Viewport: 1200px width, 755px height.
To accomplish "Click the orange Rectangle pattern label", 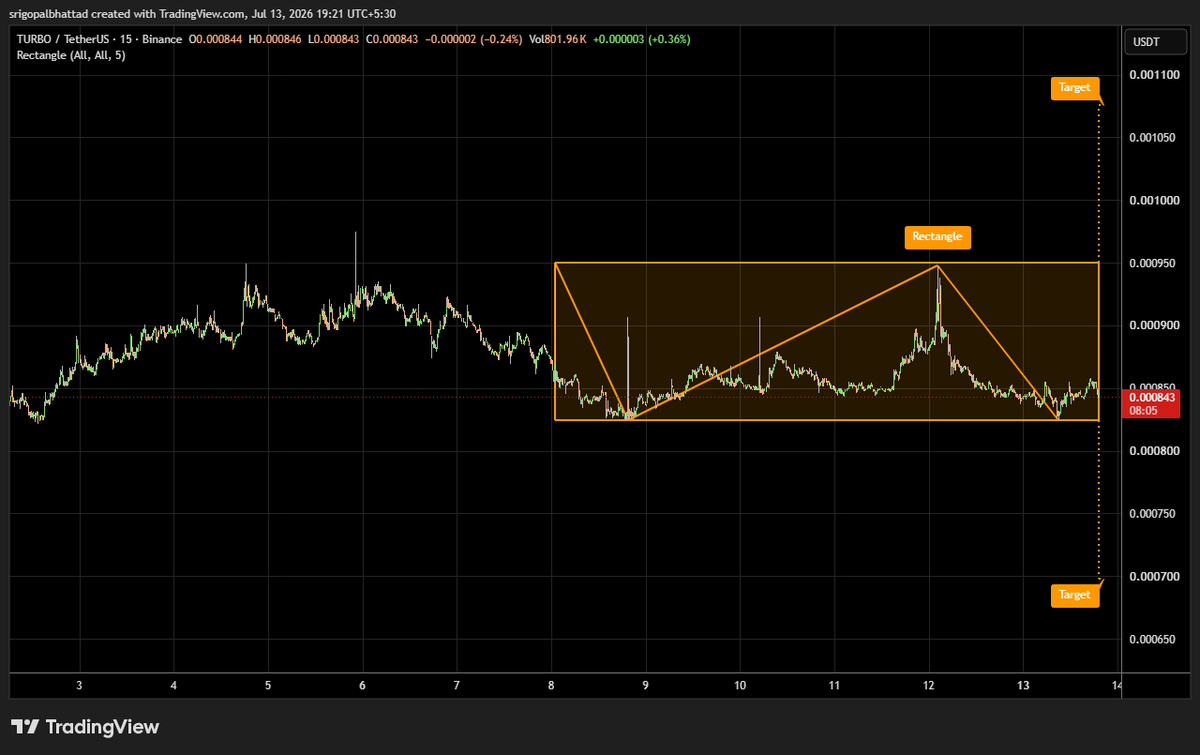I will (x=937, y=237).
